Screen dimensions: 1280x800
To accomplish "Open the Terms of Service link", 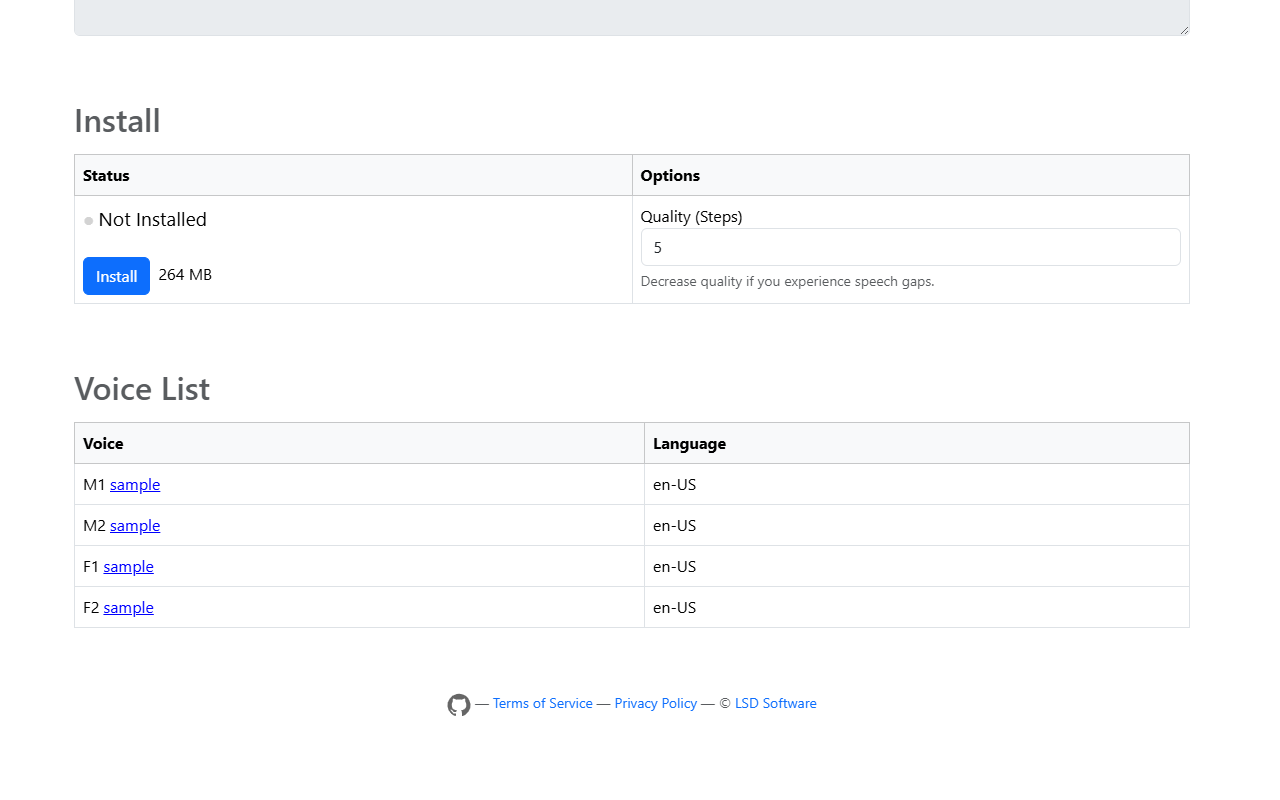I will coord(543,703).
